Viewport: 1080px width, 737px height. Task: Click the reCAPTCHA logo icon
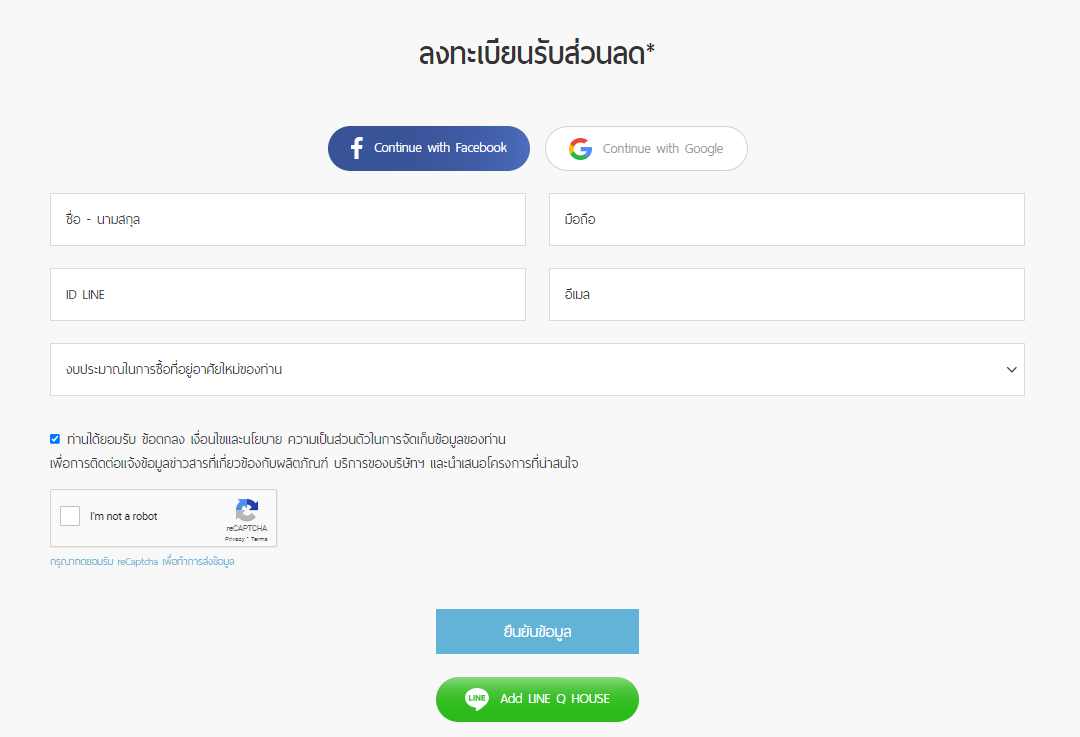(x=247, y=510)
